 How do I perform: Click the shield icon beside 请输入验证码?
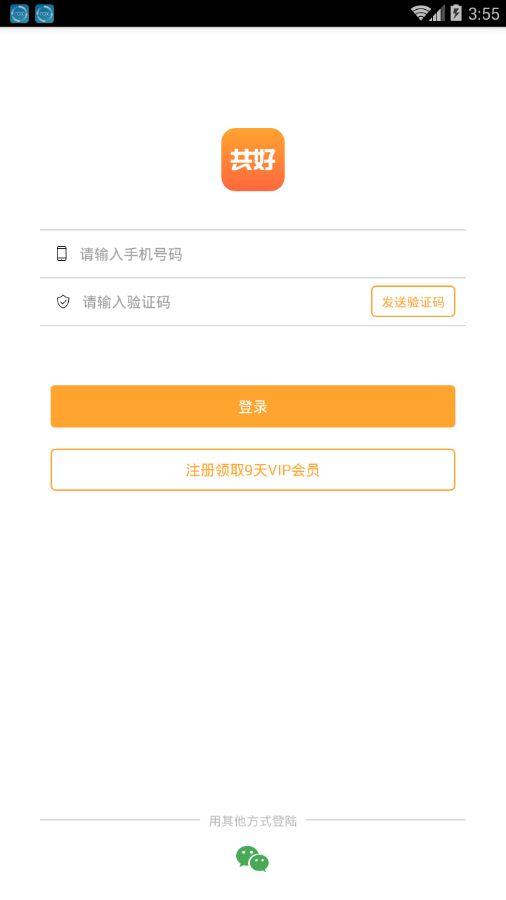[x=63, y=301]
